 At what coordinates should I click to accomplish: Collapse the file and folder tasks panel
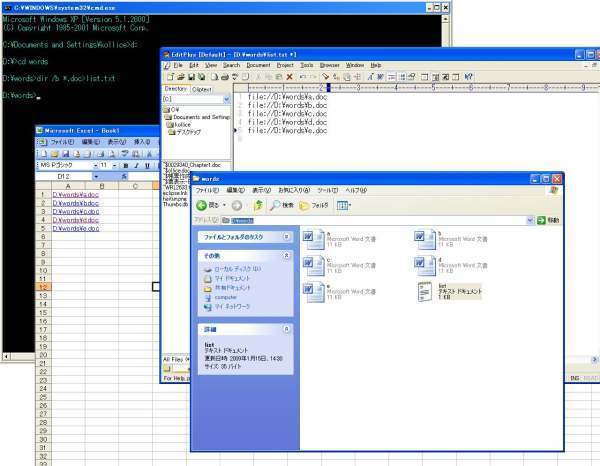pos(287,237)
